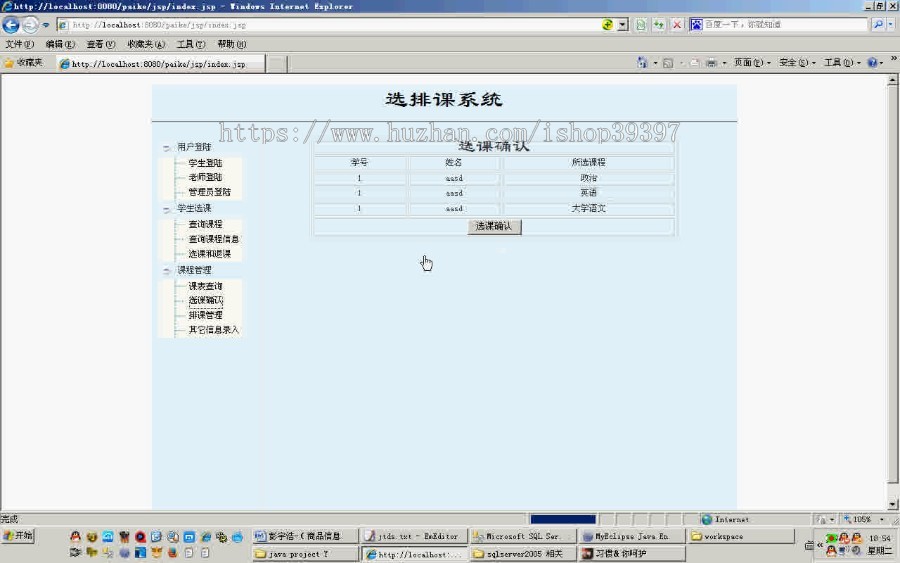Open the Home button dropdown arrow
Viewport: 900px width, 563px height.
click(x=655, y=63)
